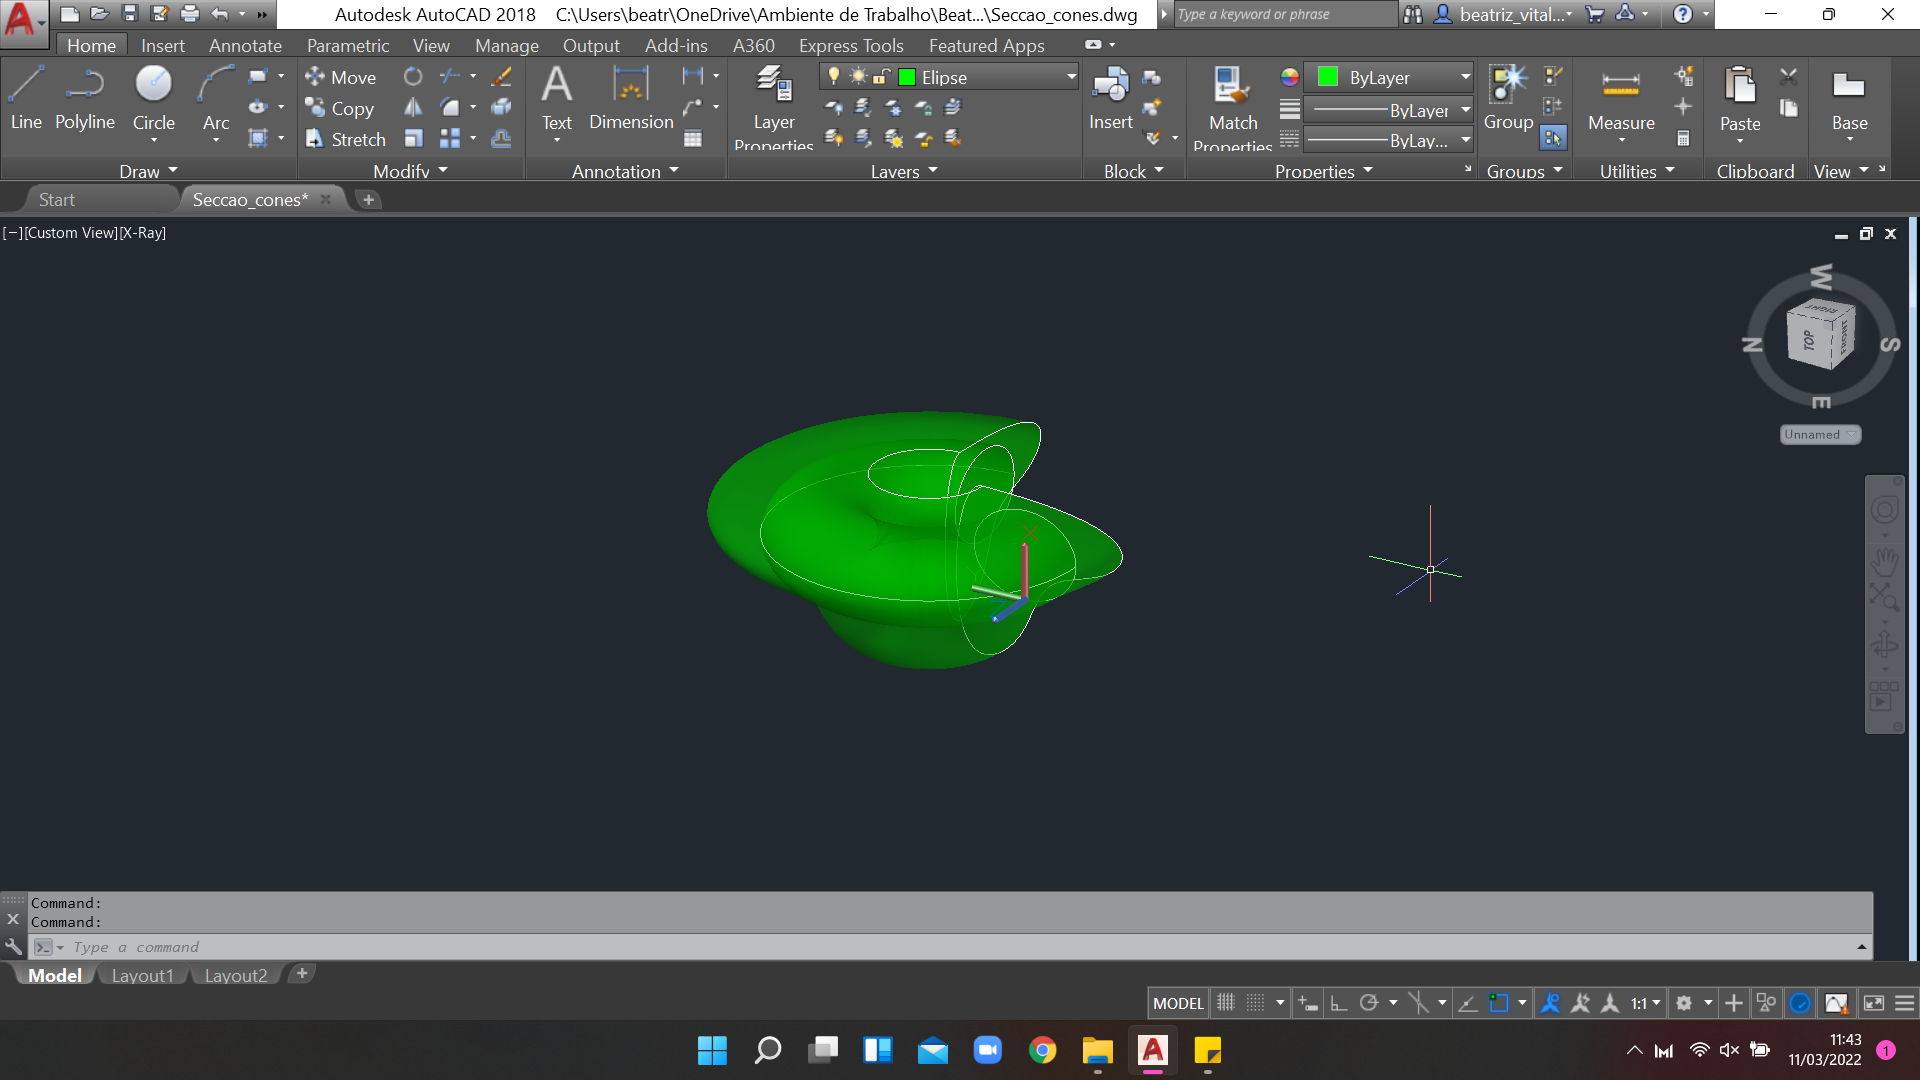Click the X-Ray visual style label

[143, 232]
